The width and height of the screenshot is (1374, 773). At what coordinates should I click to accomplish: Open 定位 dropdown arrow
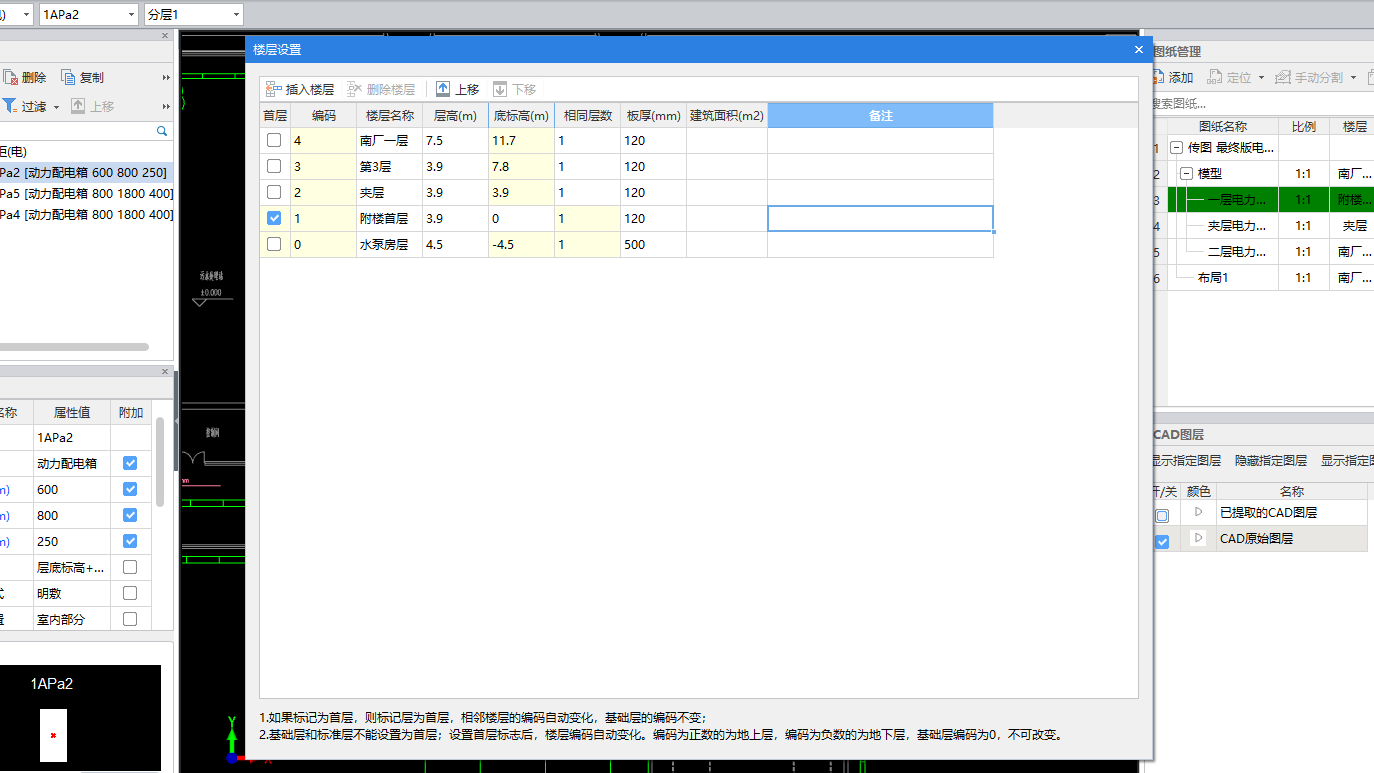pyautogui.click(x=1261, y=78)
